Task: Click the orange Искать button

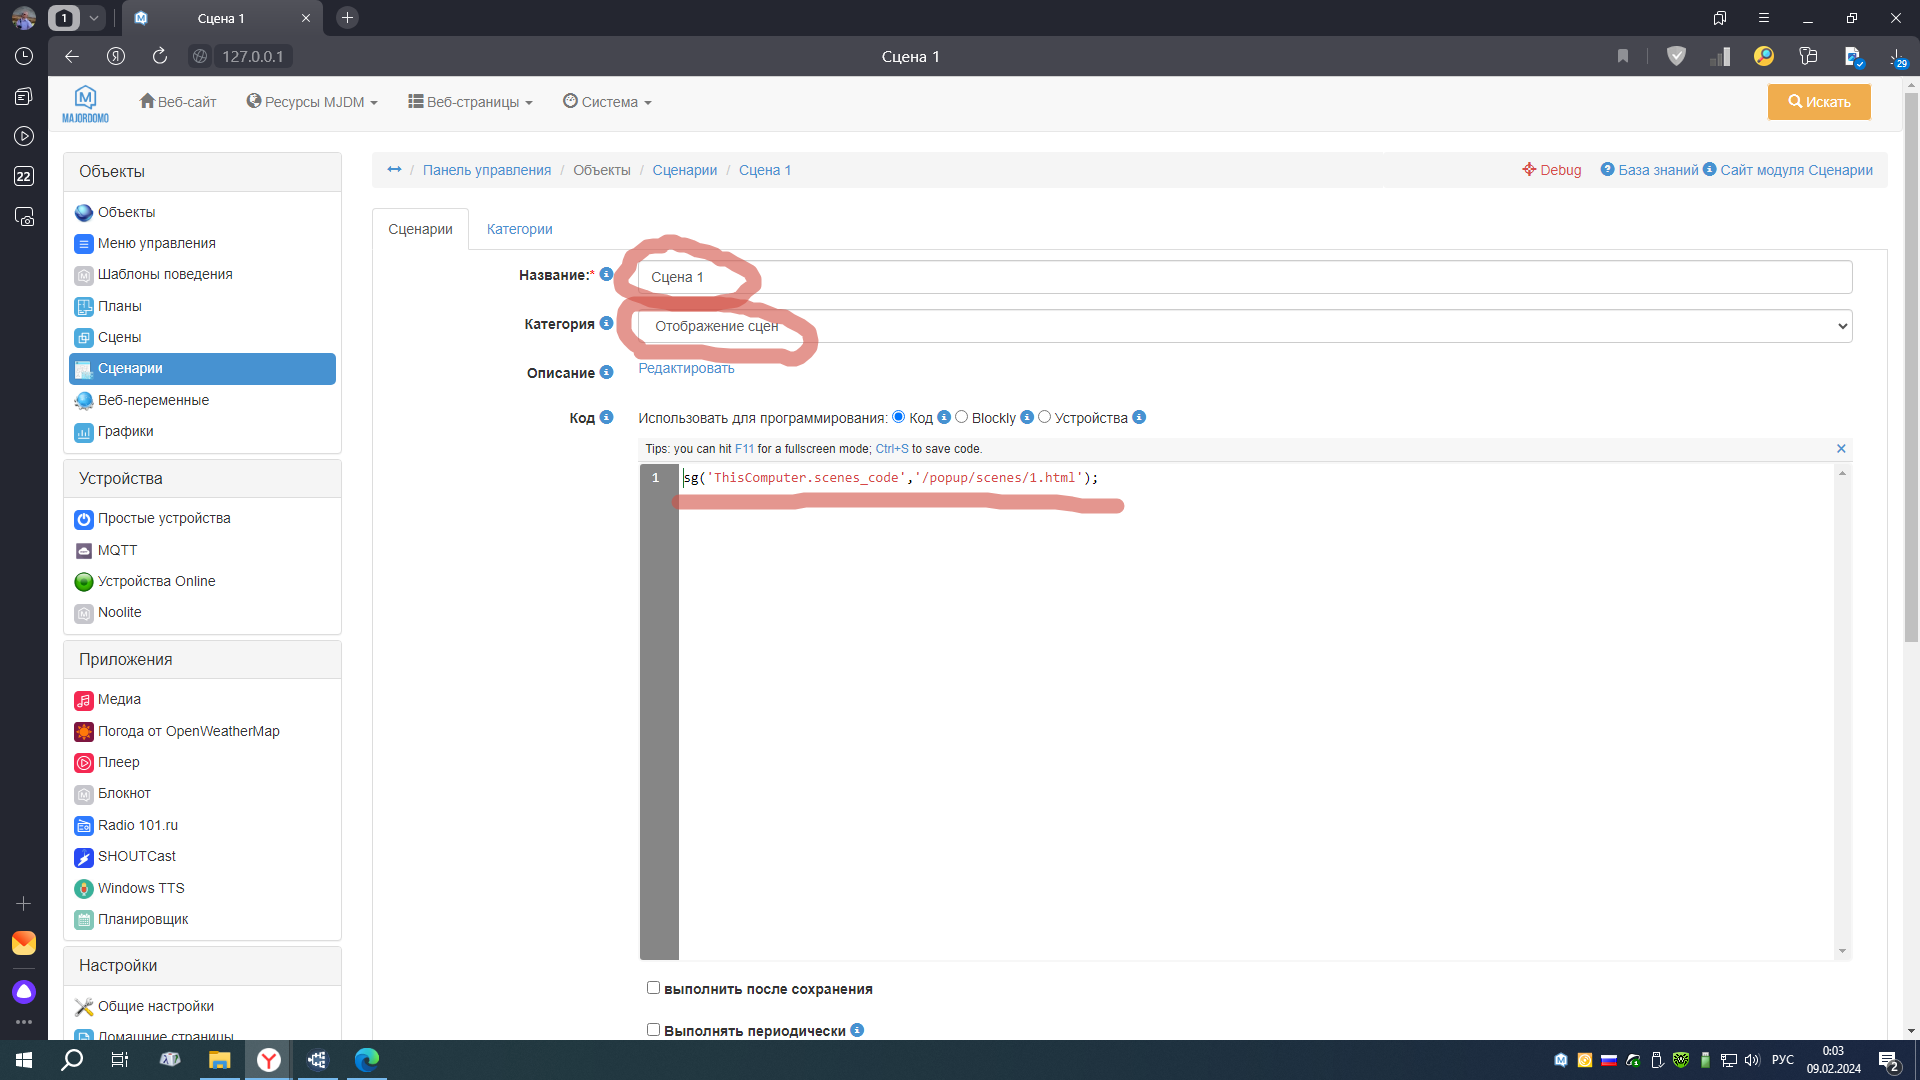Action: (1818, 102)
